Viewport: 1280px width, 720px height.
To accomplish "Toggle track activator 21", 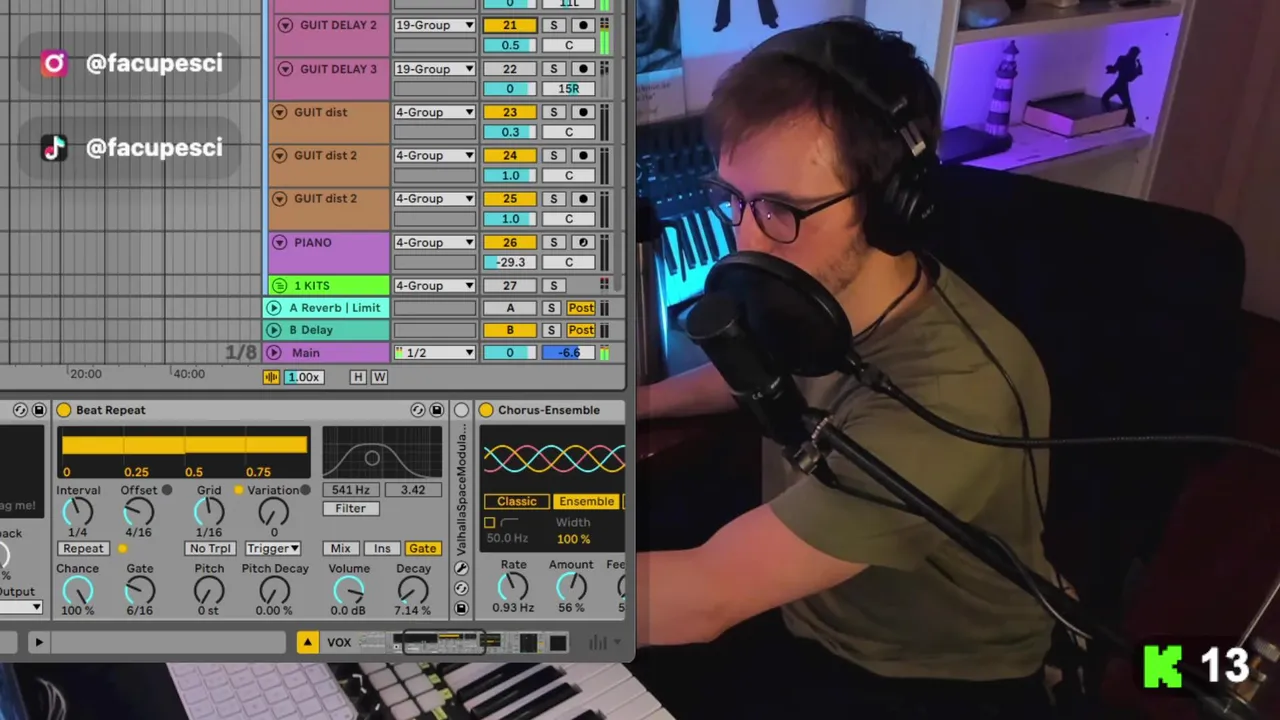I will pos(510,25).
